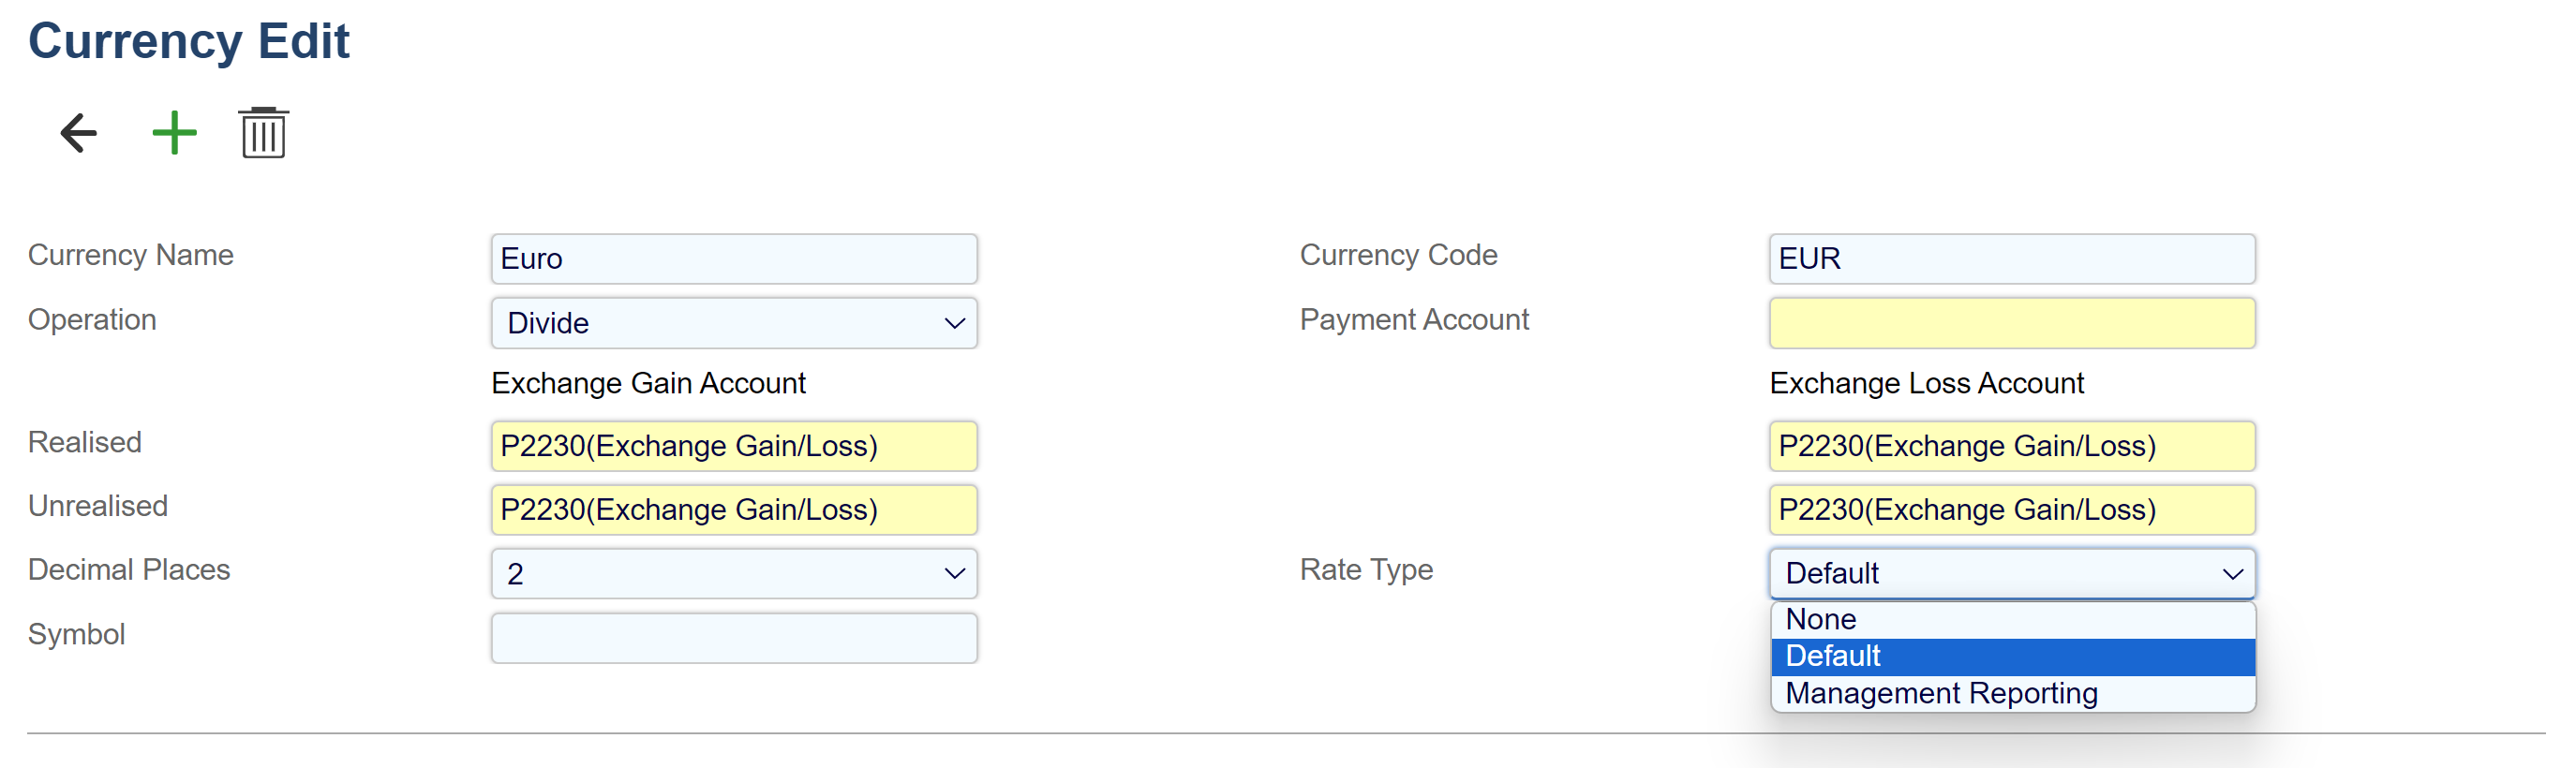The image size is (2576, 768).
Task: Click the Unrealised Exchange Loss Account field
Action: [x=2011, y=510]
